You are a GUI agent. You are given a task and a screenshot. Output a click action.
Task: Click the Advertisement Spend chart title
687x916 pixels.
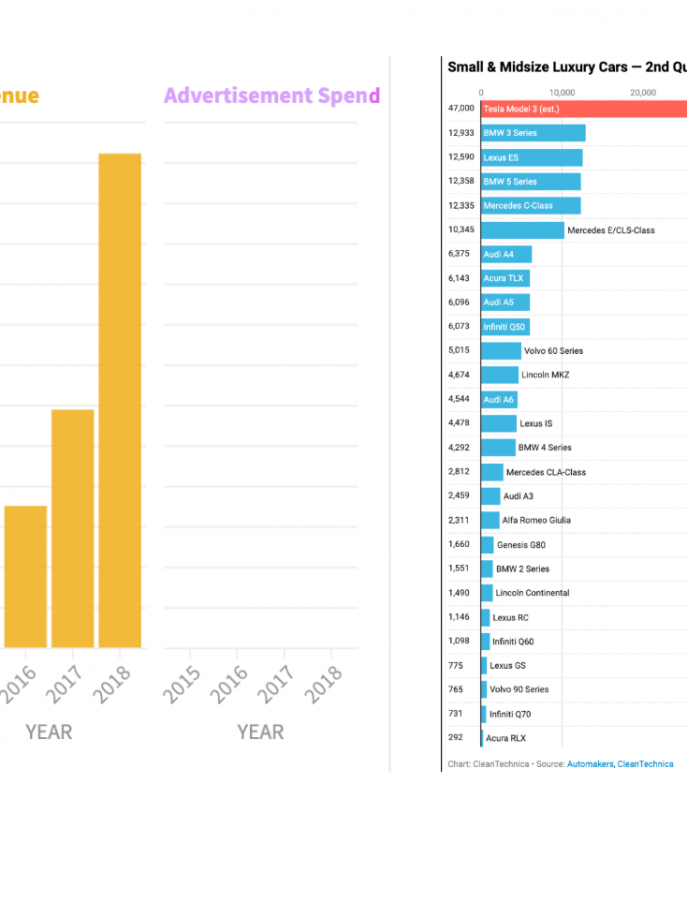click(272, 95)
